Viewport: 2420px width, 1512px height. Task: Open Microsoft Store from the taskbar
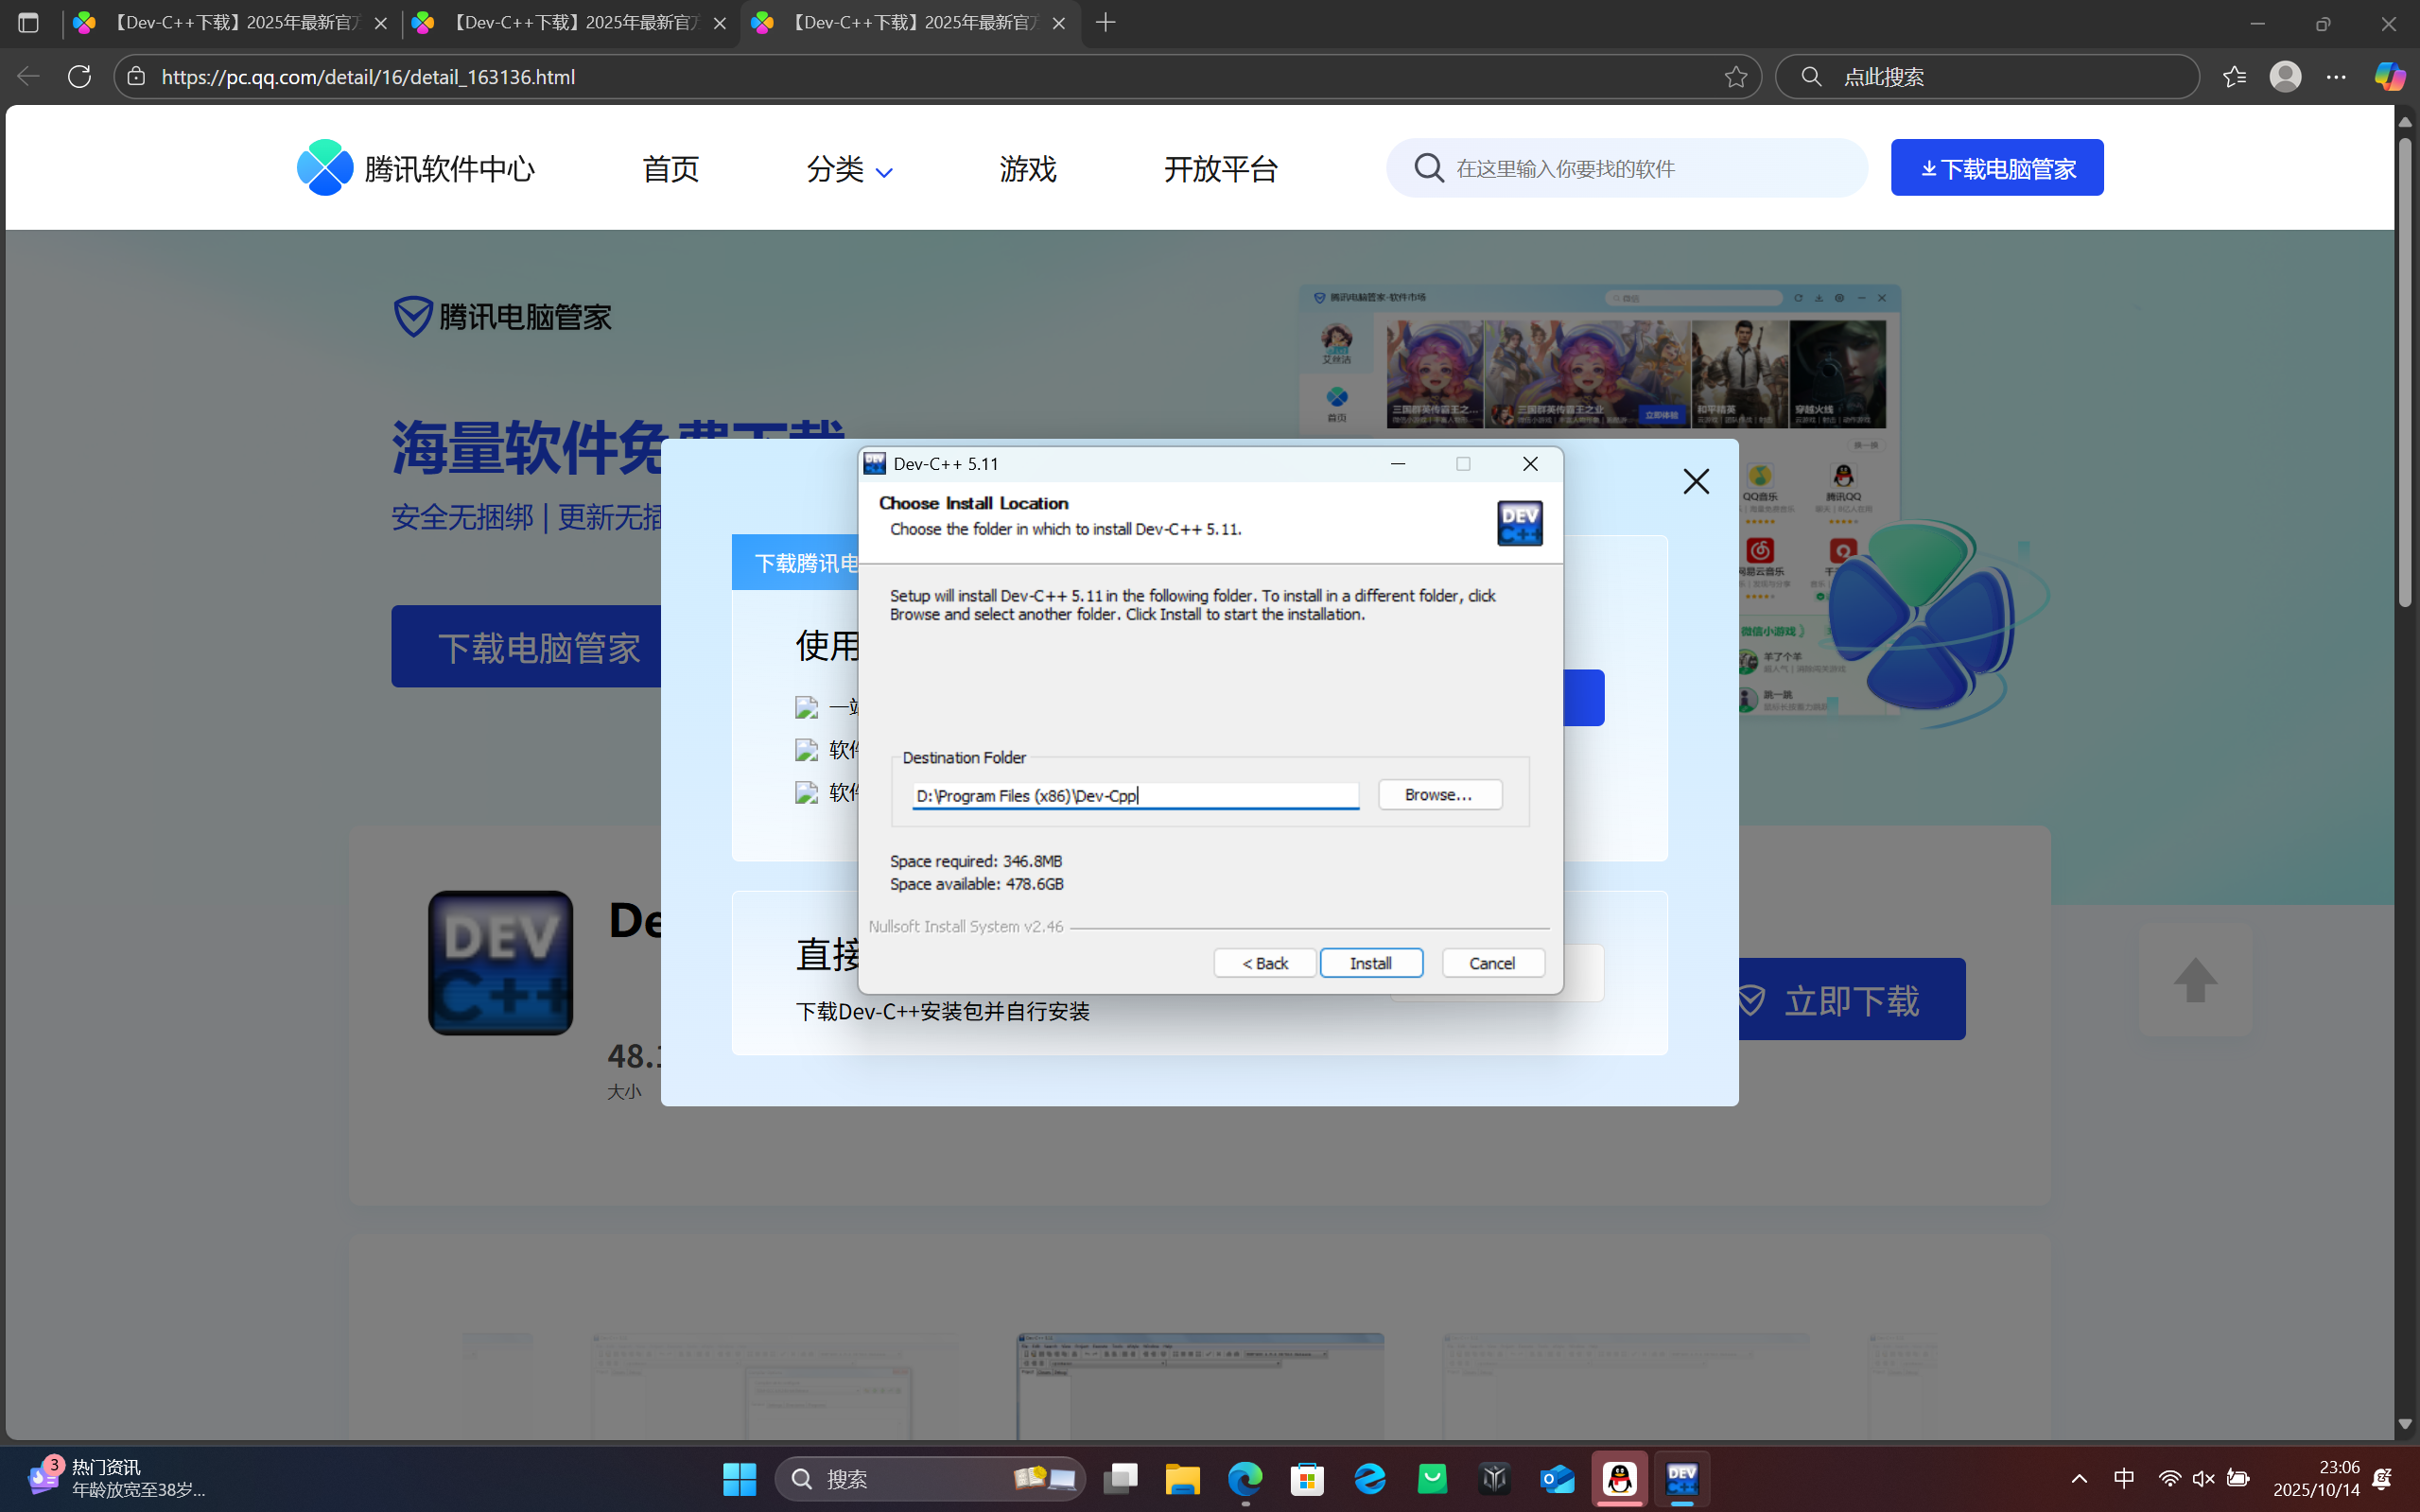click(x=1307, y=1479)
